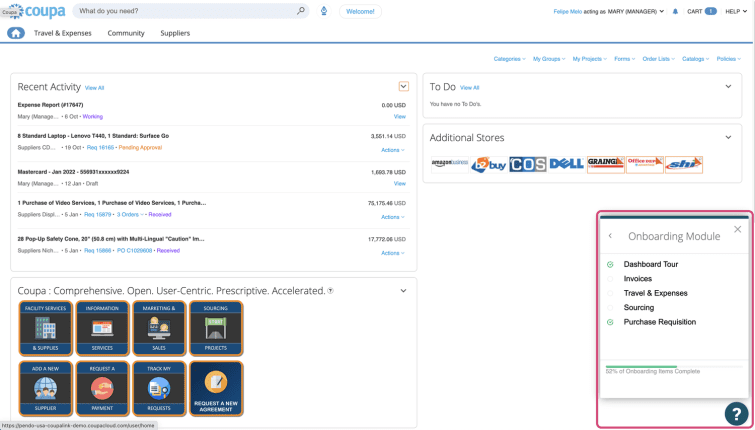Open the Marketing & Sales tile
The width and height of the screenshot is (755, 430).
coord(159,328)
